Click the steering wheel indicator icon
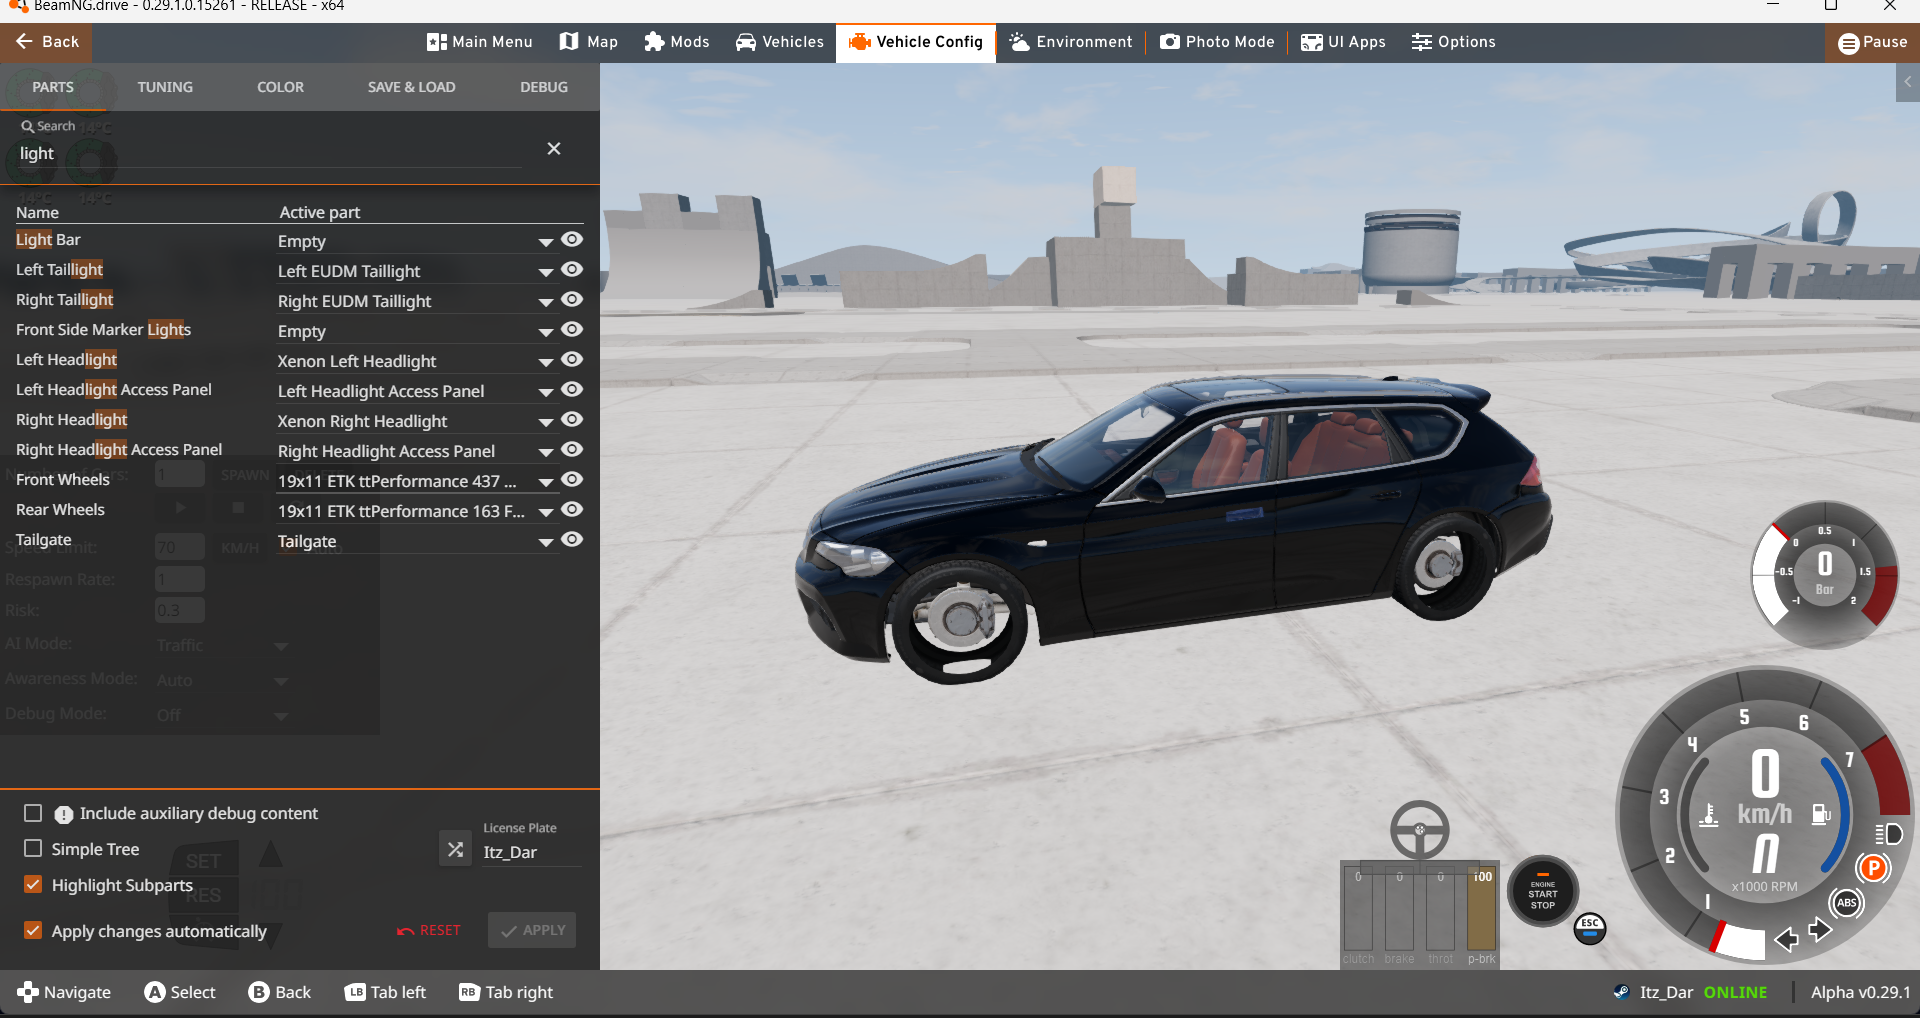 (x=1419, y=829)
